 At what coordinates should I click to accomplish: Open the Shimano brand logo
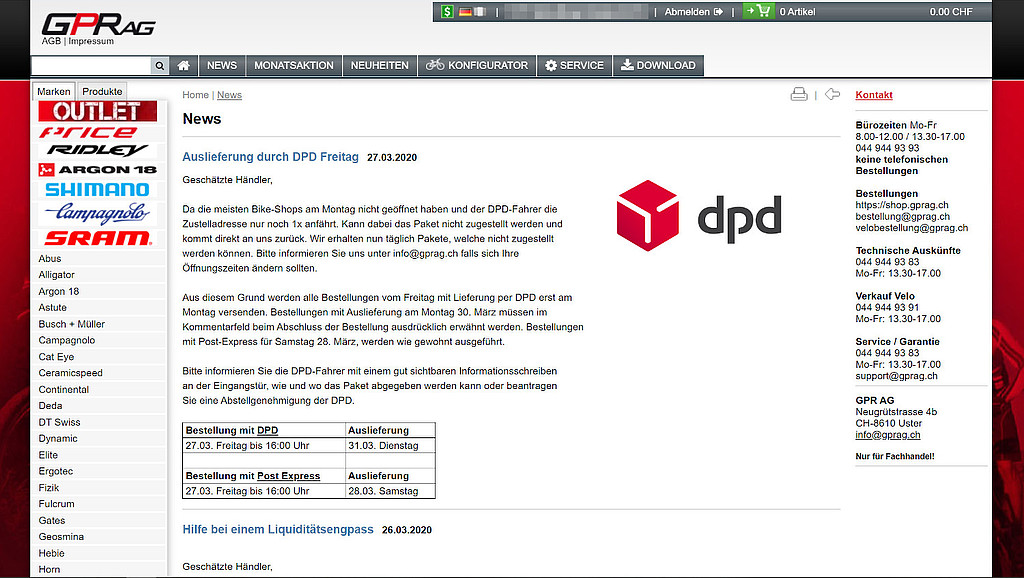point(97,190)
